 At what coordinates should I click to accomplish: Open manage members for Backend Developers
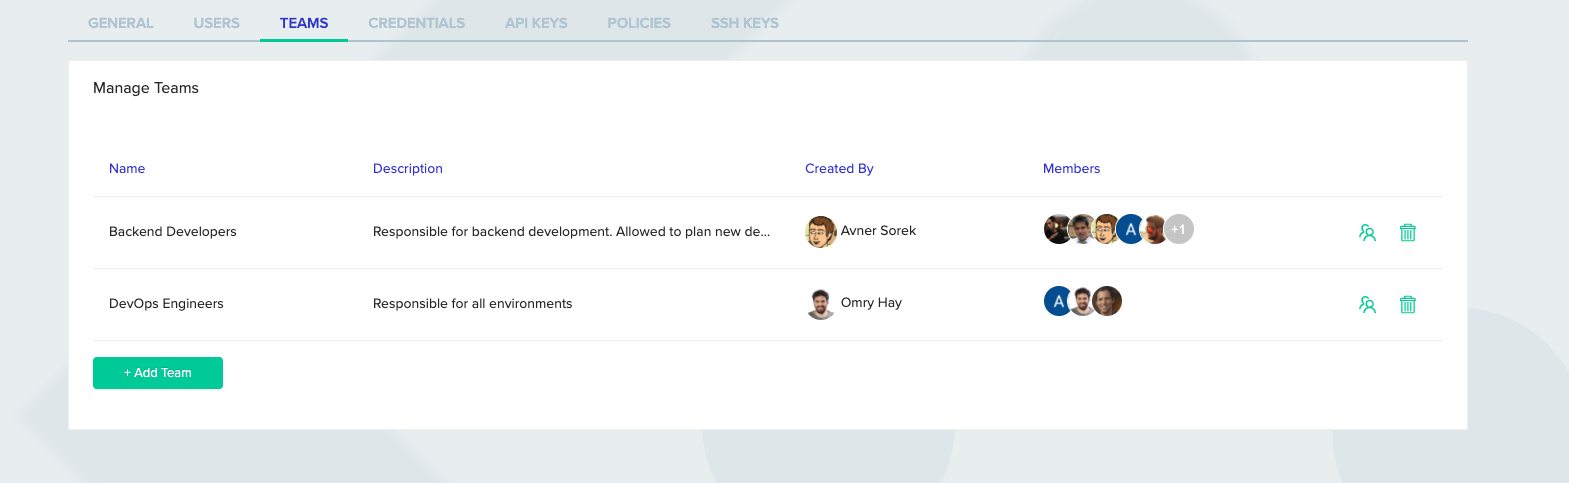[1367, 233]
